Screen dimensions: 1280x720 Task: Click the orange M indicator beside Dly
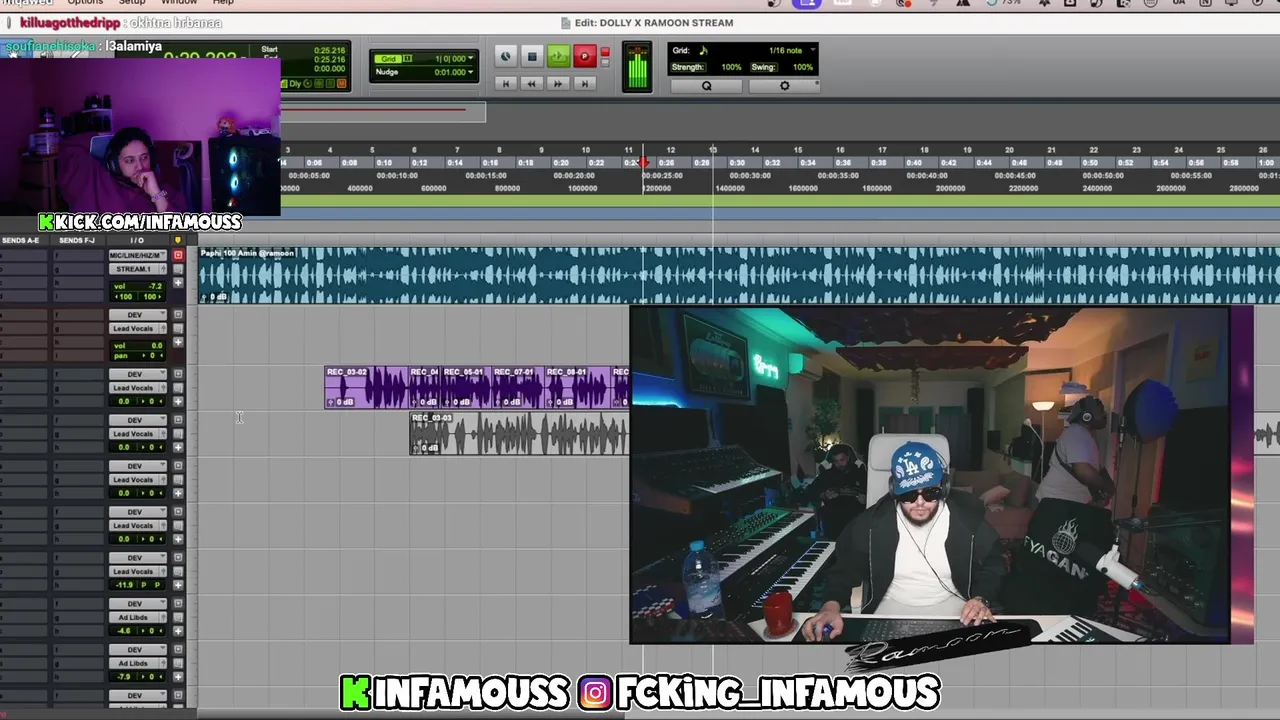tap(341, 84)
